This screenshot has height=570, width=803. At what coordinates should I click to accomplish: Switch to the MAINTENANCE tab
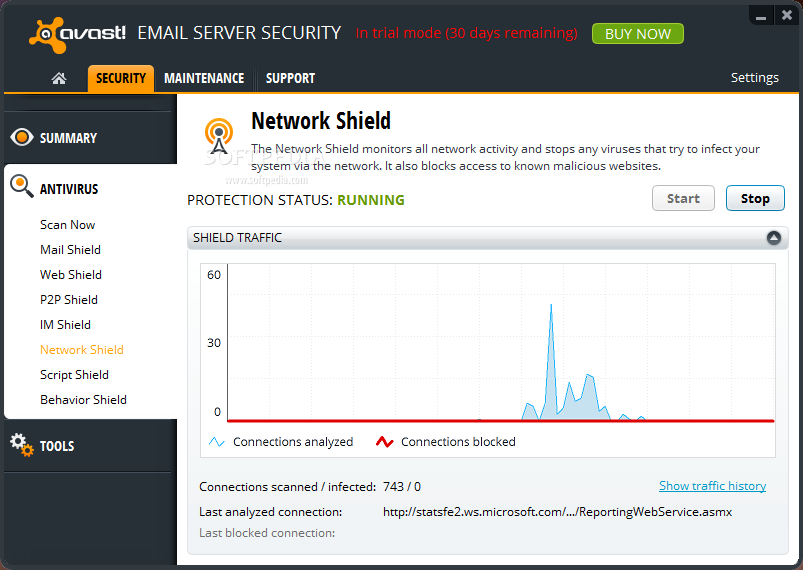pos(204,78)
